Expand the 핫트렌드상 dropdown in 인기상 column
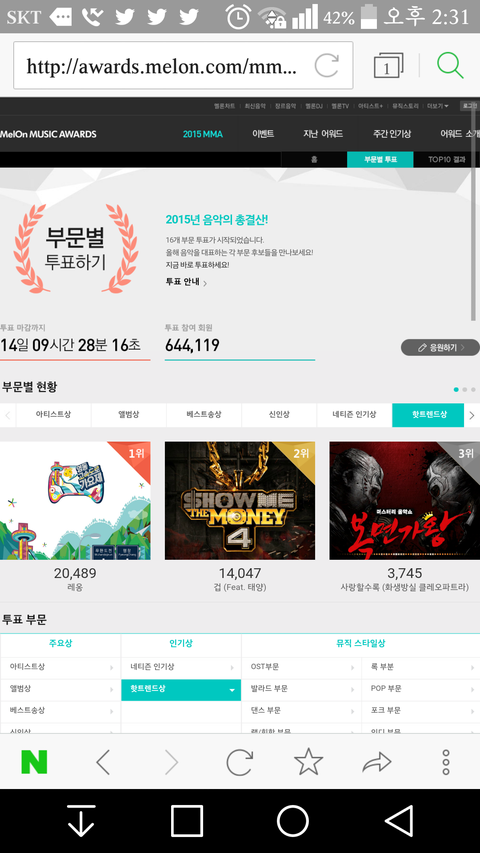This screenshot has height=853, width=480. pyautogui.click(x=181, y=689)
